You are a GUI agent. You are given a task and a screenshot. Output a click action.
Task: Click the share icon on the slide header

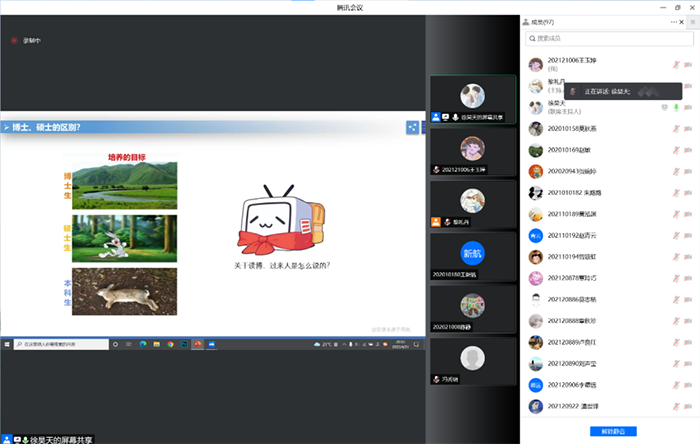coord(412,127)
